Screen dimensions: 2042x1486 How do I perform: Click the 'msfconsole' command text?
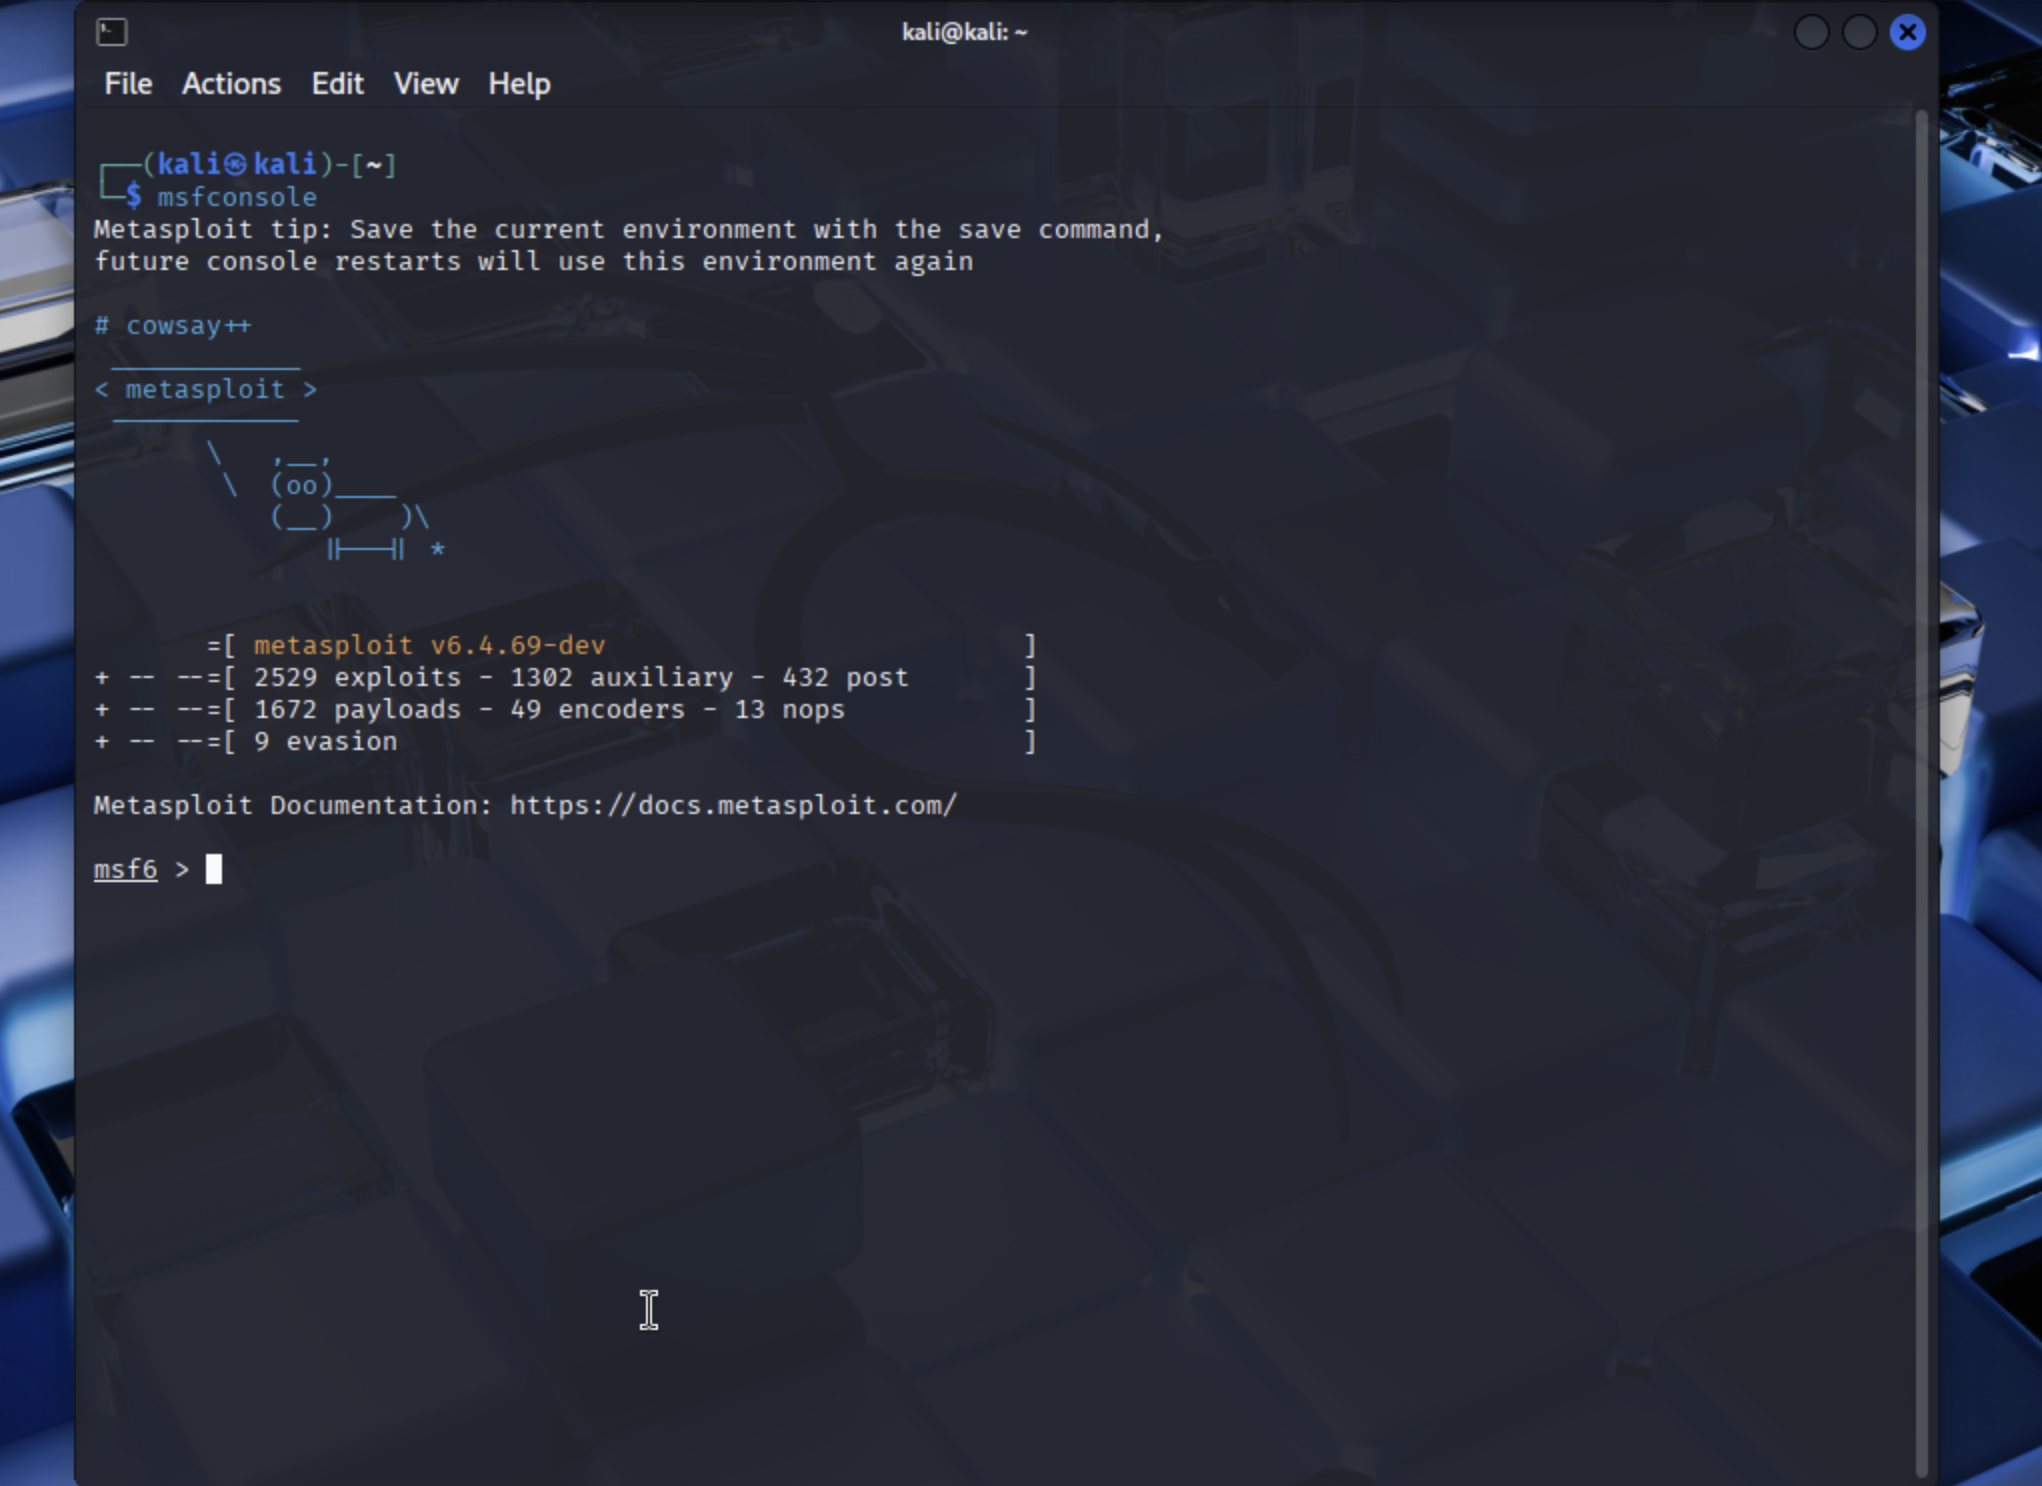click(237, 197)
